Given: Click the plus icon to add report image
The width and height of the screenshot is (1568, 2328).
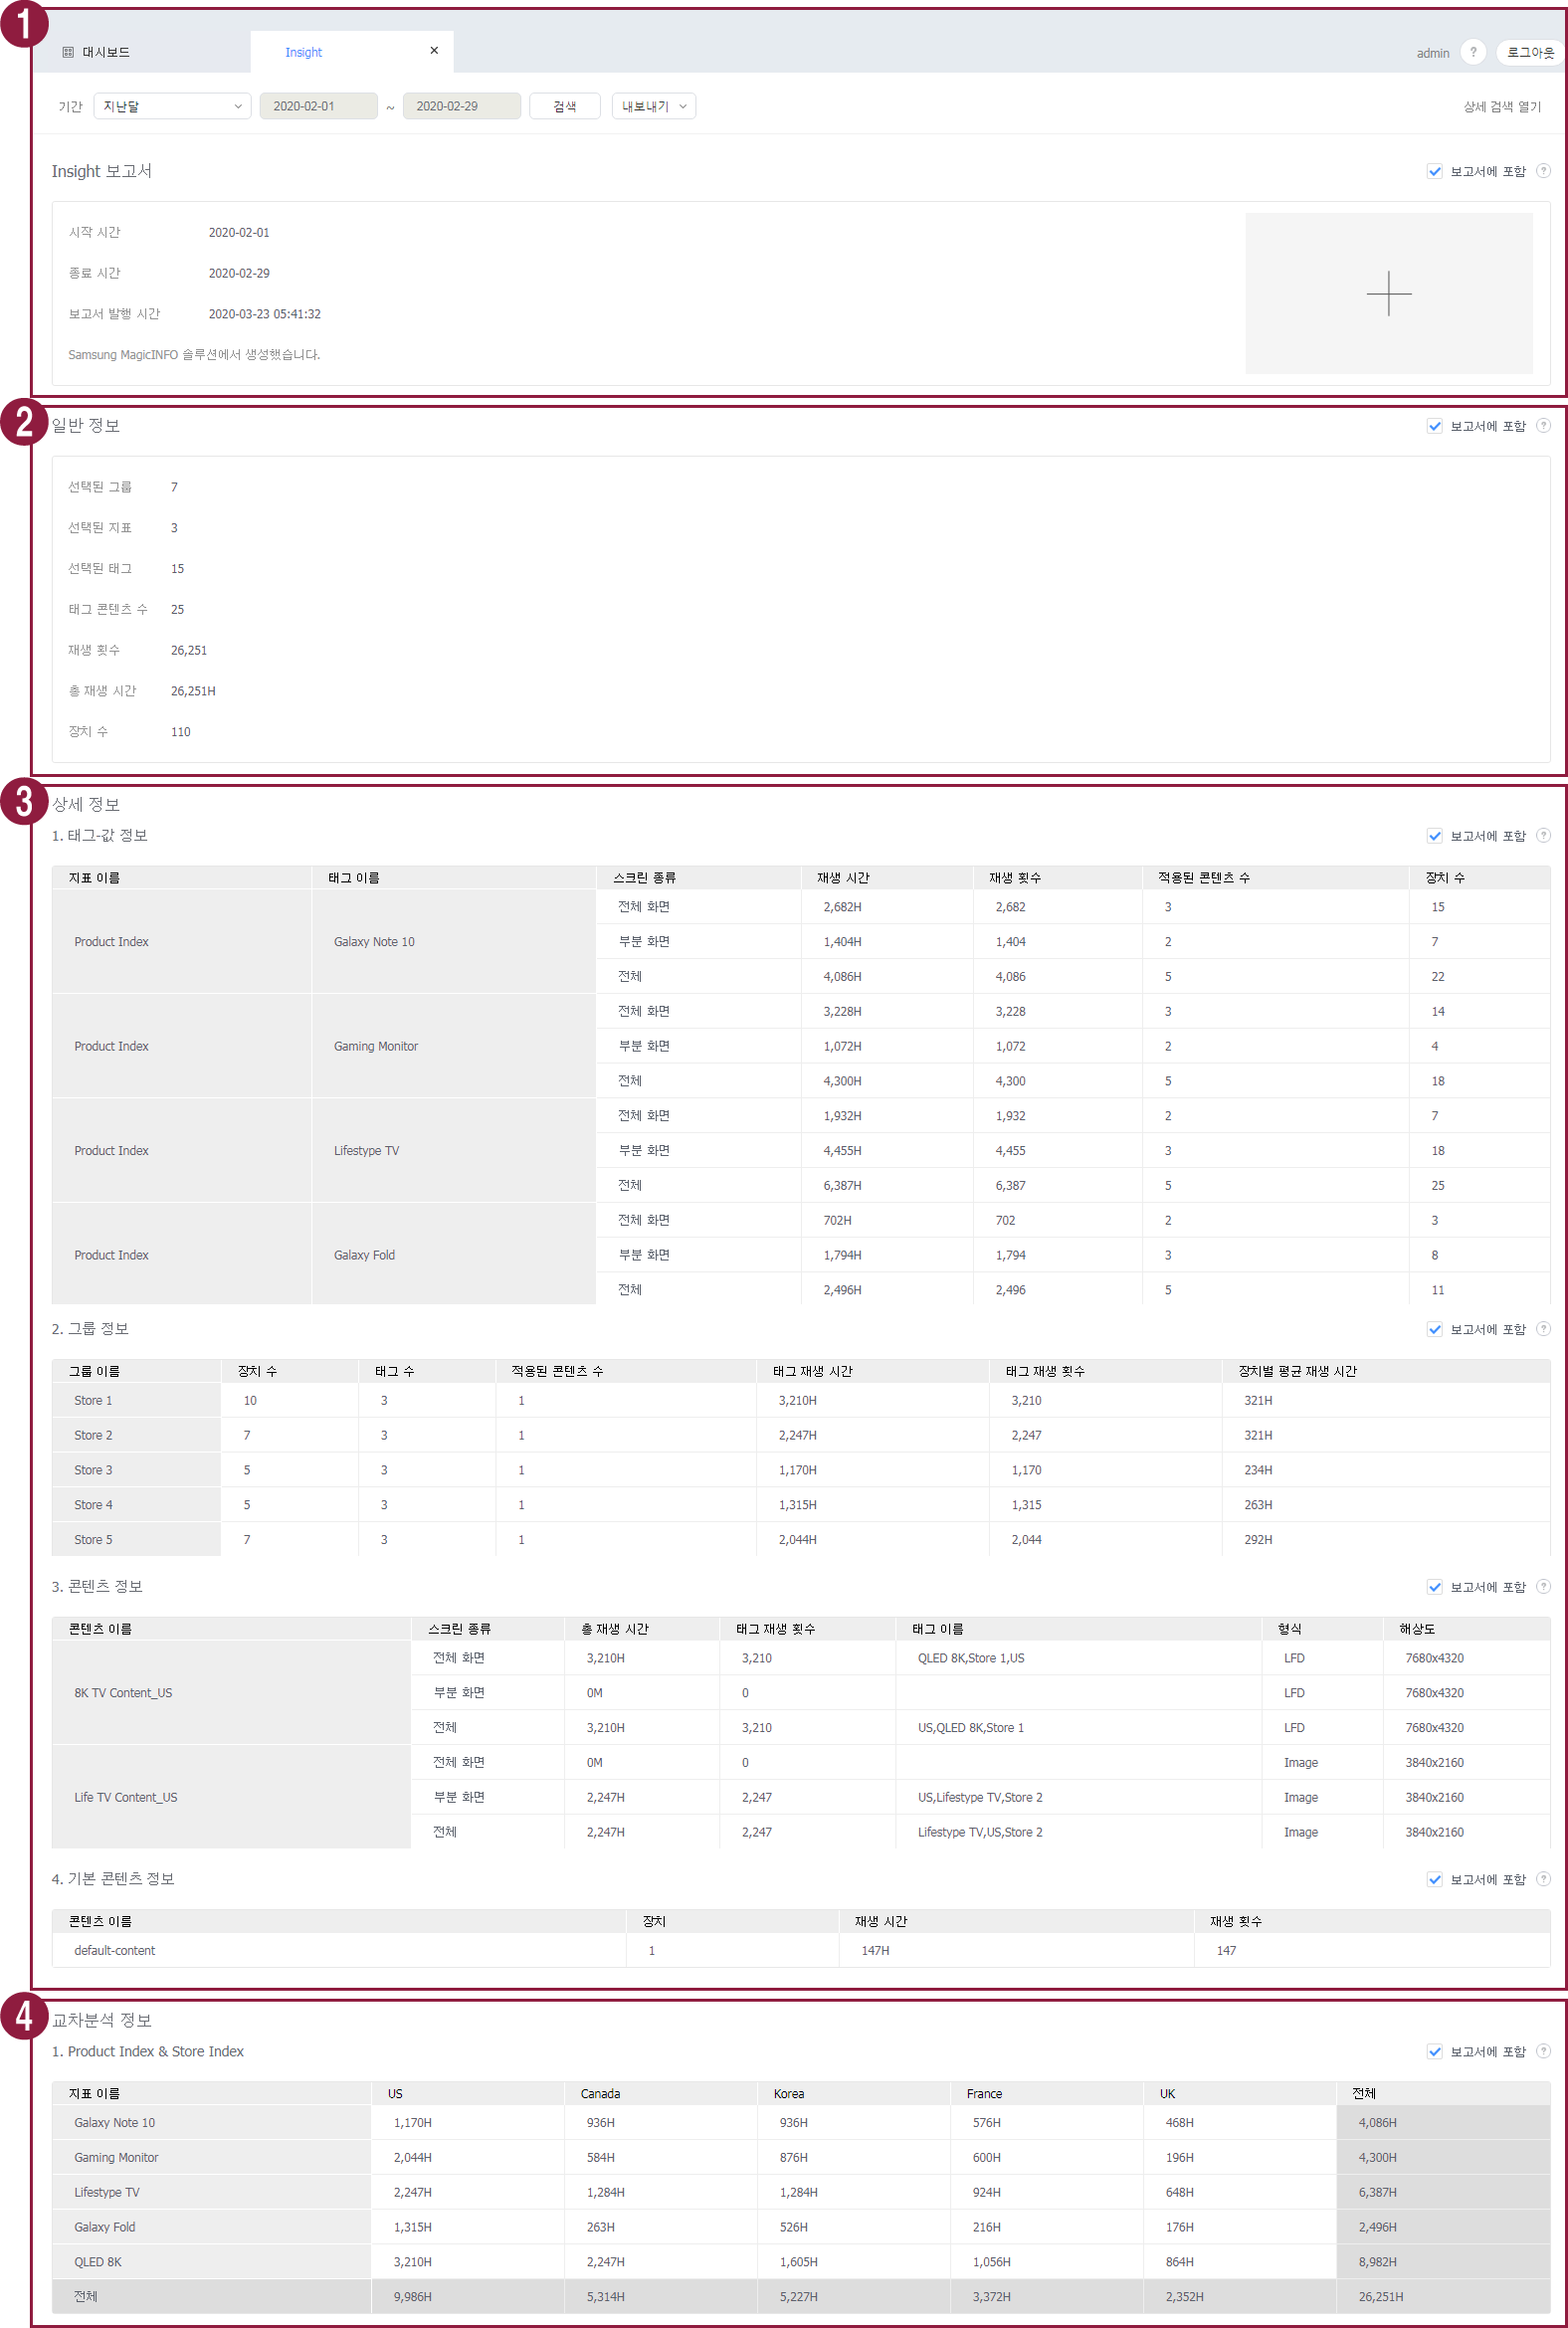Looking at the screenshot, I should click(1388, 293).
